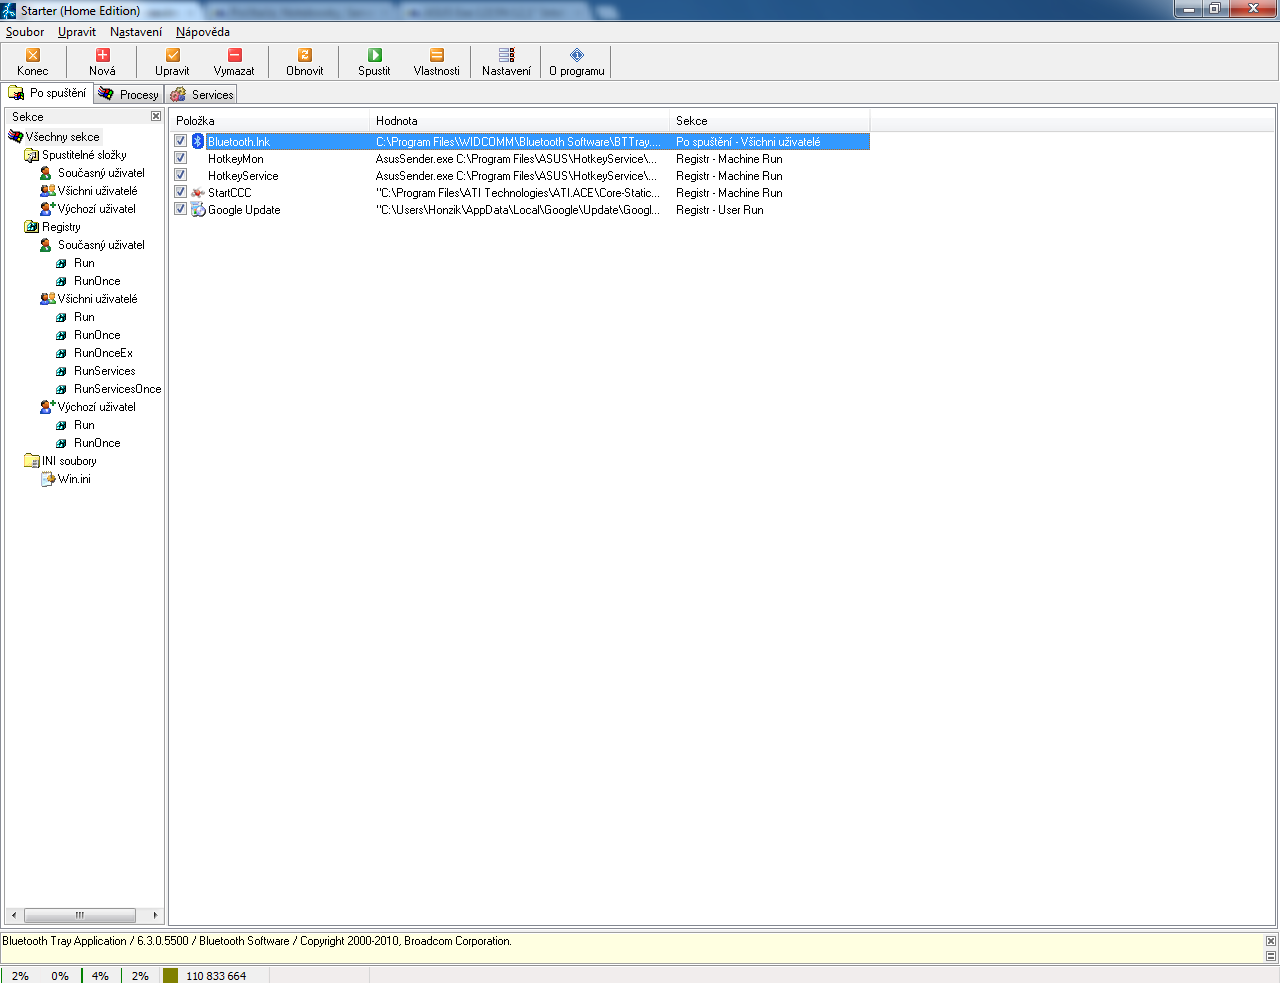Select Všichni uživatelé under Registry
This screenshot has height=984, width=1280.
[x=97, y=299]
